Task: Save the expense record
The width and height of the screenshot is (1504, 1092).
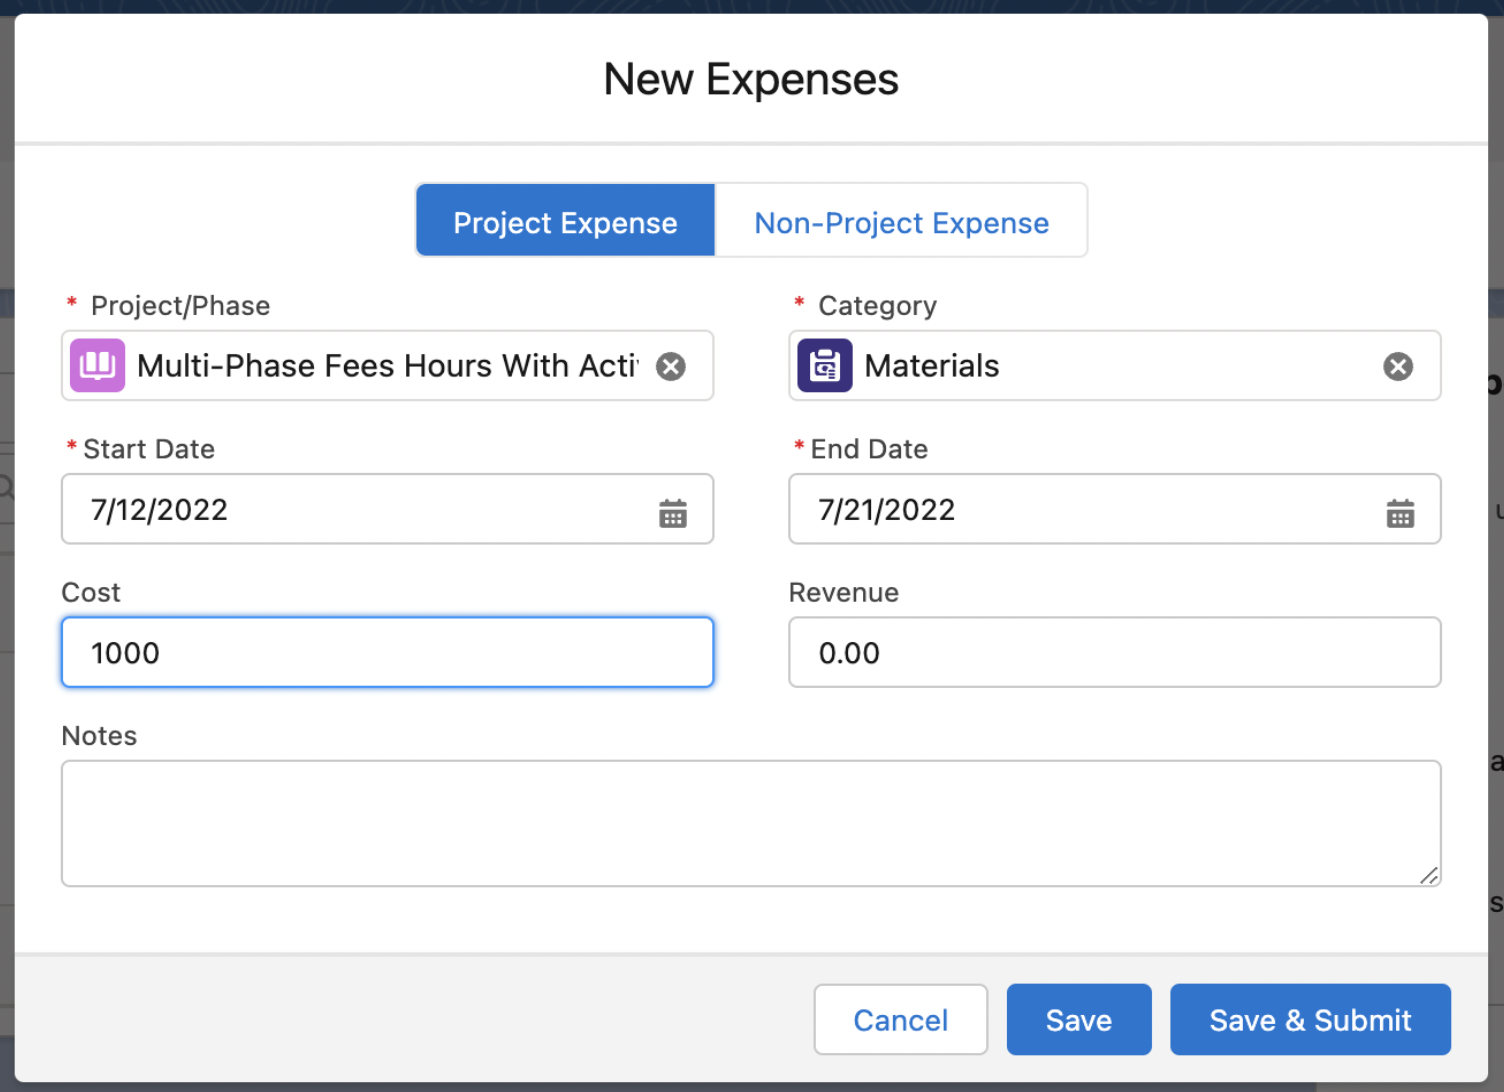Action: tap(1079, 1020)
